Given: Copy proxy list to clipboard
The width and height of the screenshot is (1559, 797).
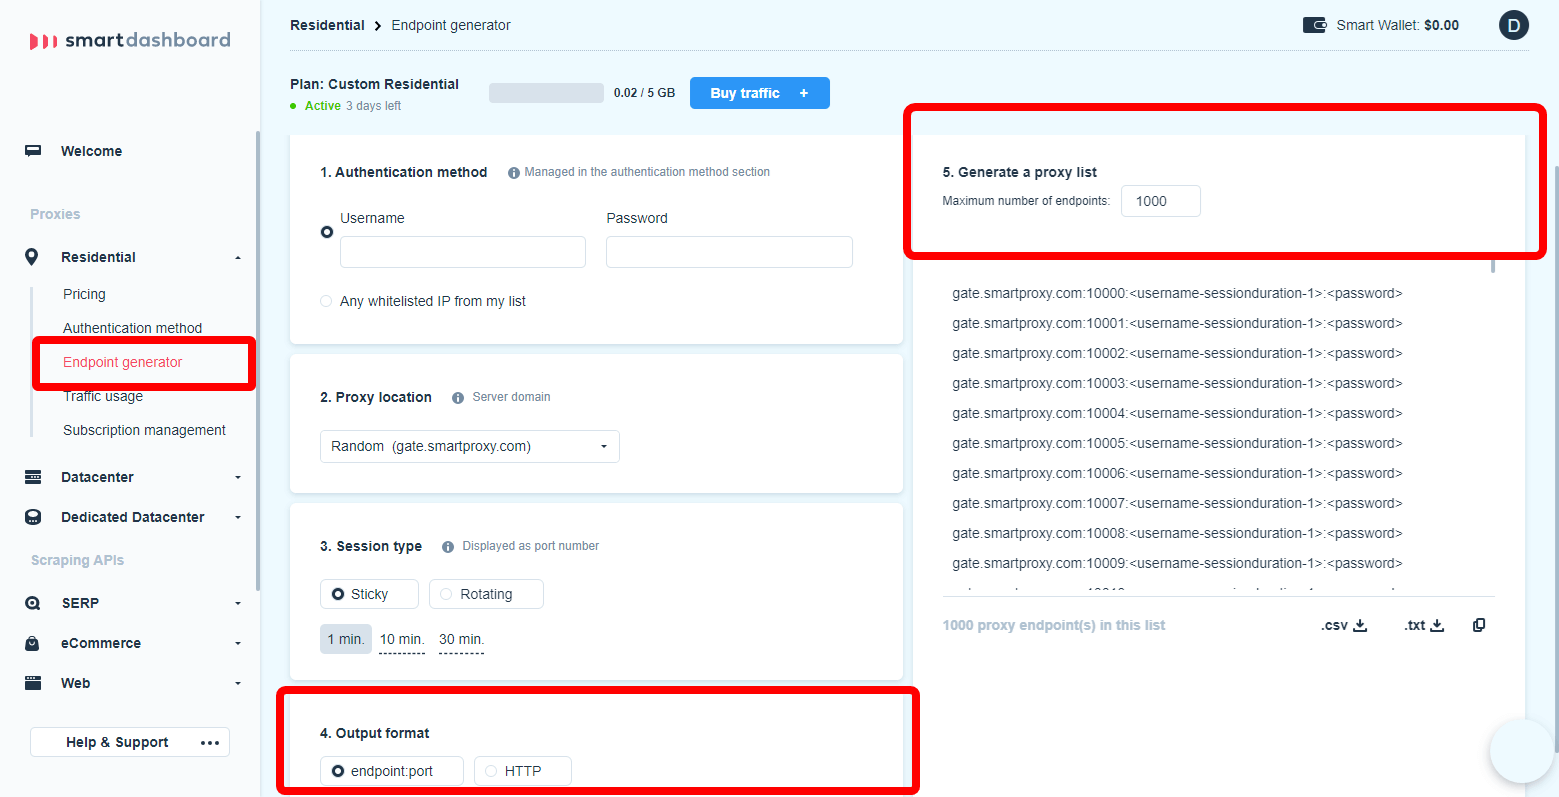Looking at the screenshot, I should pos(1479,625).
